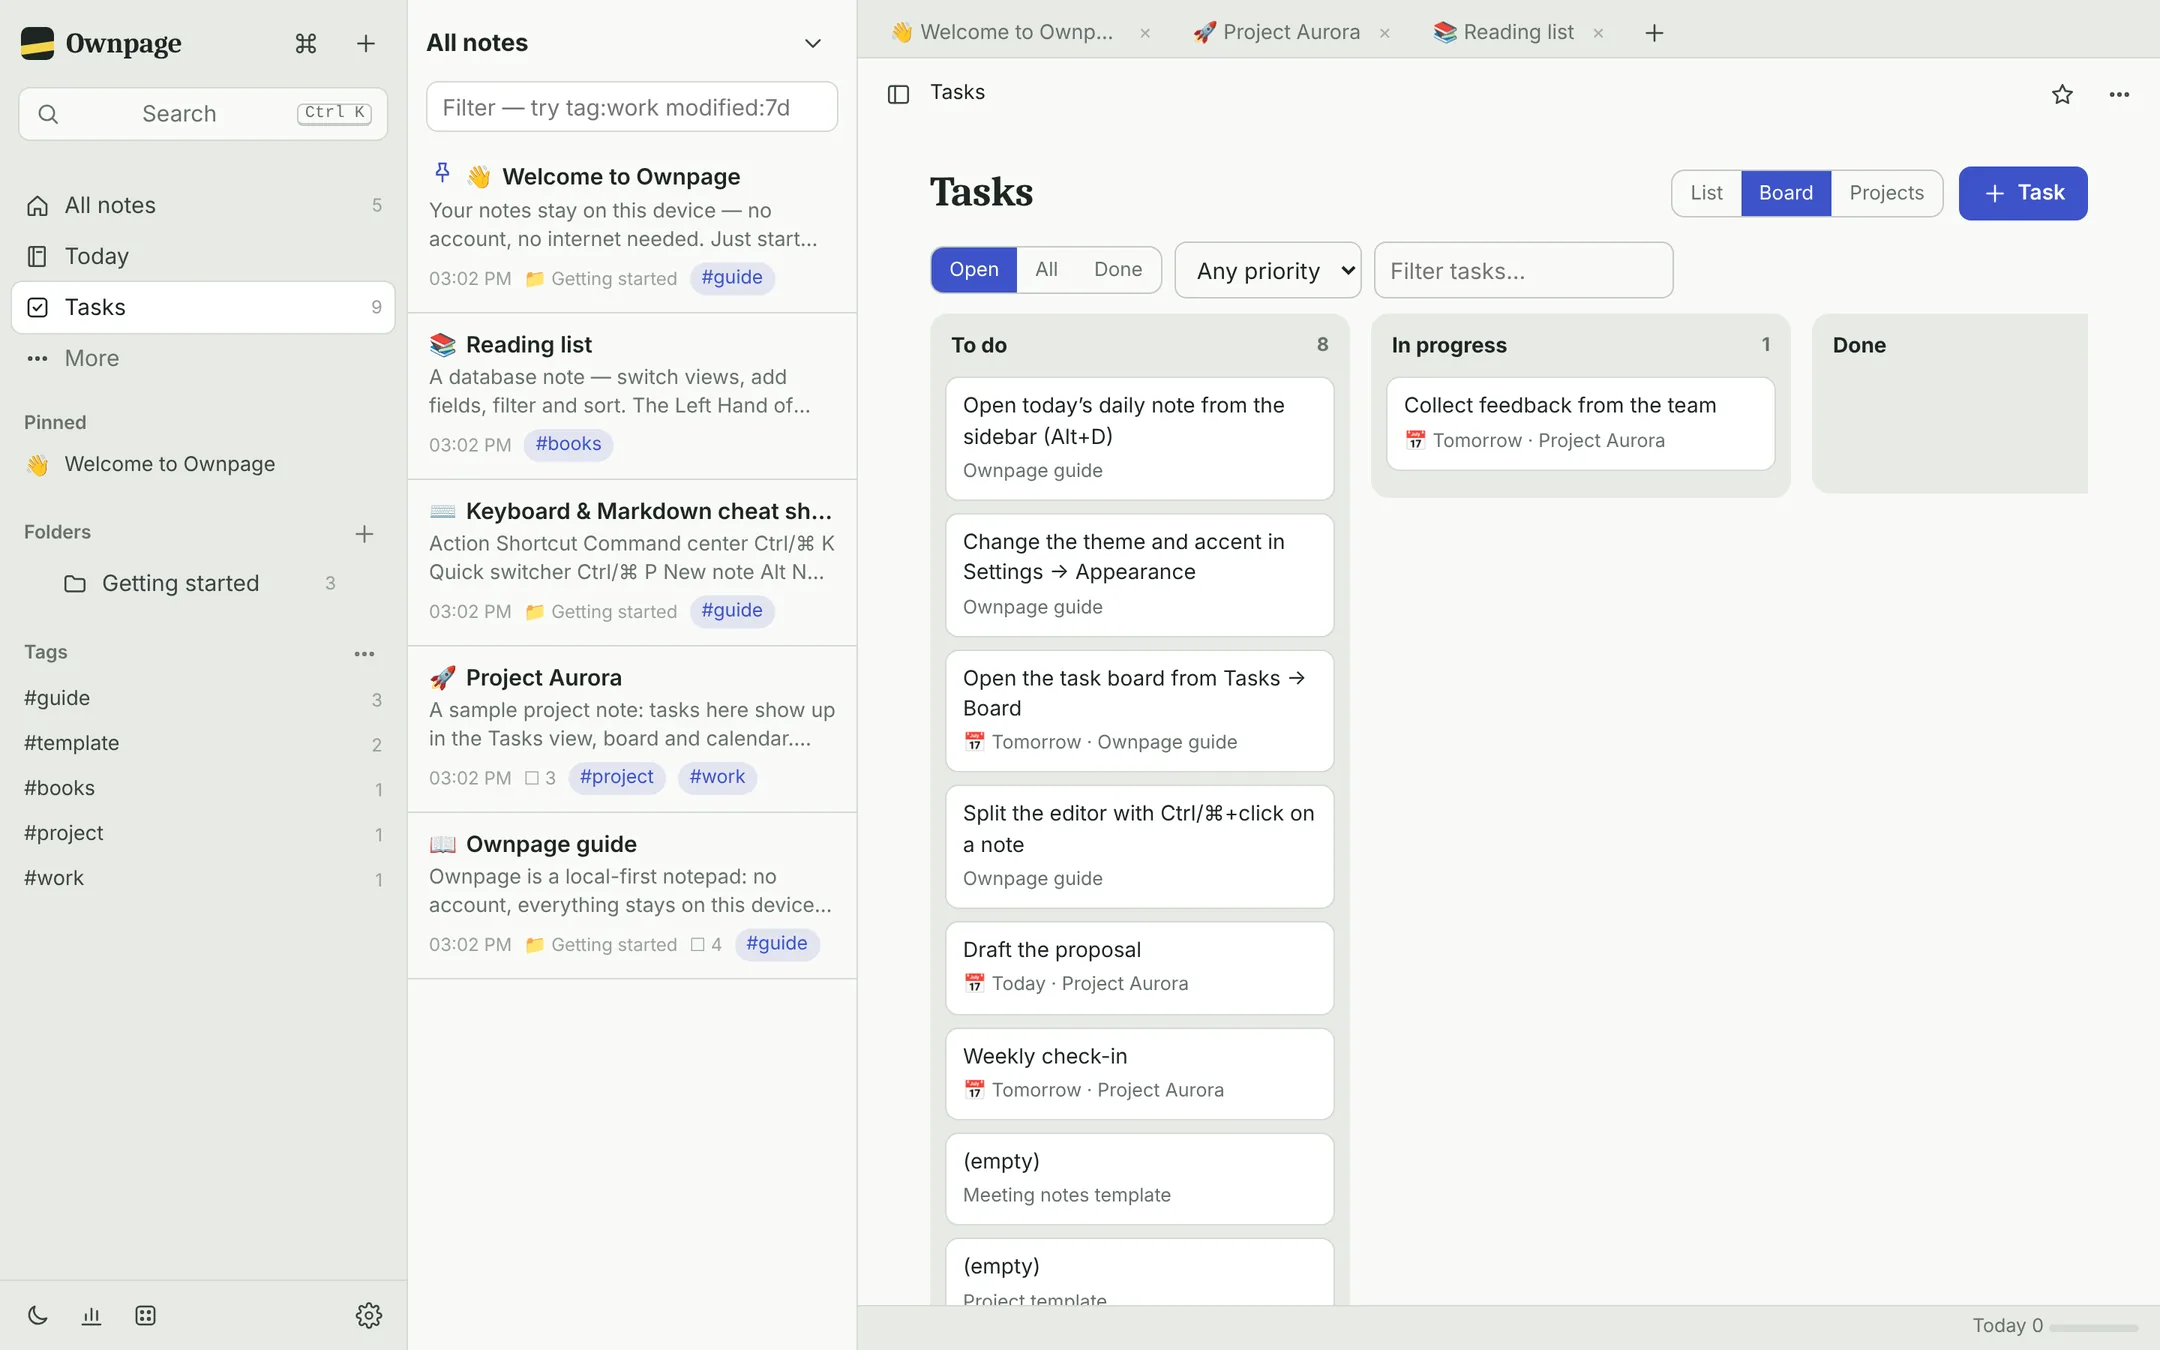Show Done tasks in the status filter

pyautogui.click(x=1118, y=269)
